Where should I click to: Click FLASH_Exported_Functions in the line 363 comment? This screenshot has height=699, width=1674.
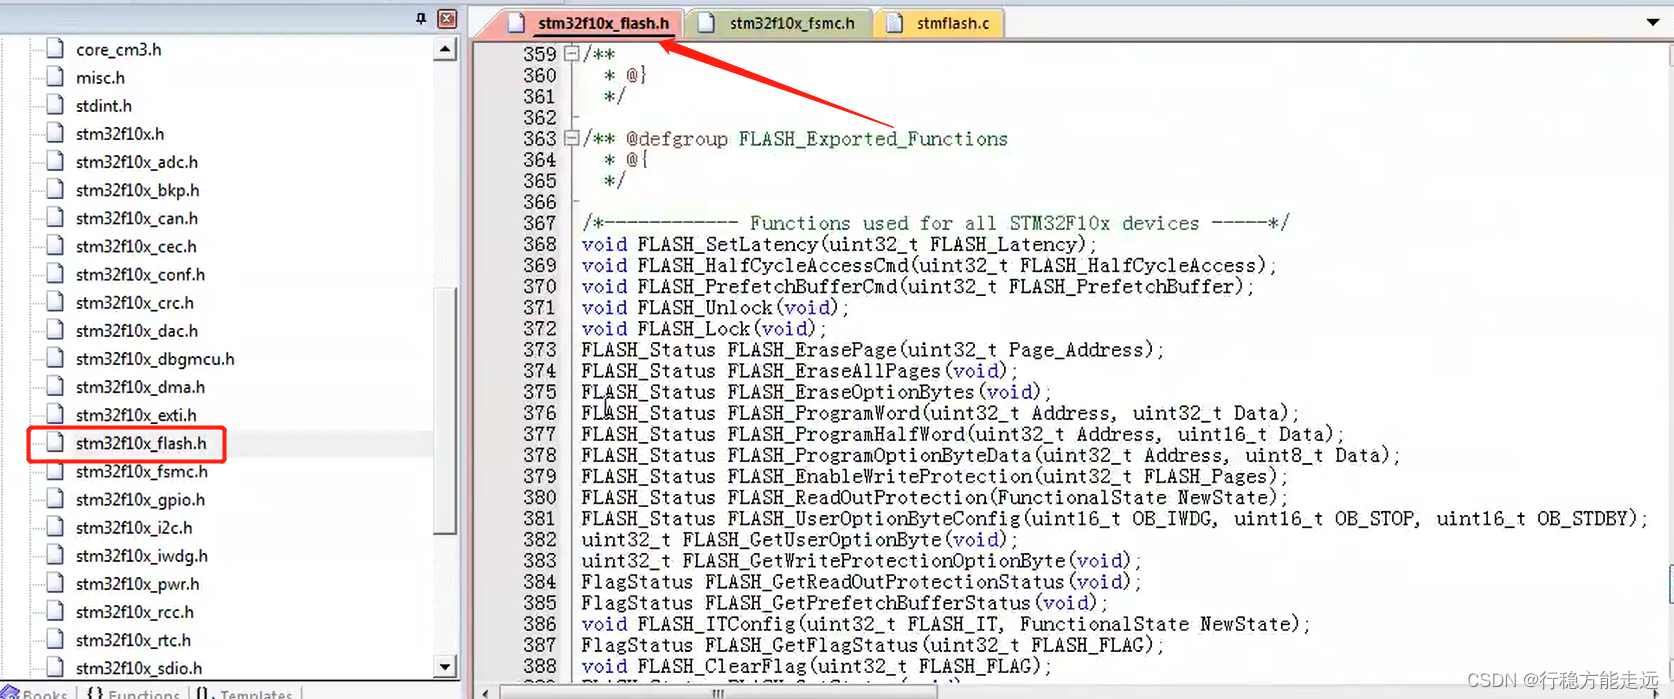coord(873,139)
